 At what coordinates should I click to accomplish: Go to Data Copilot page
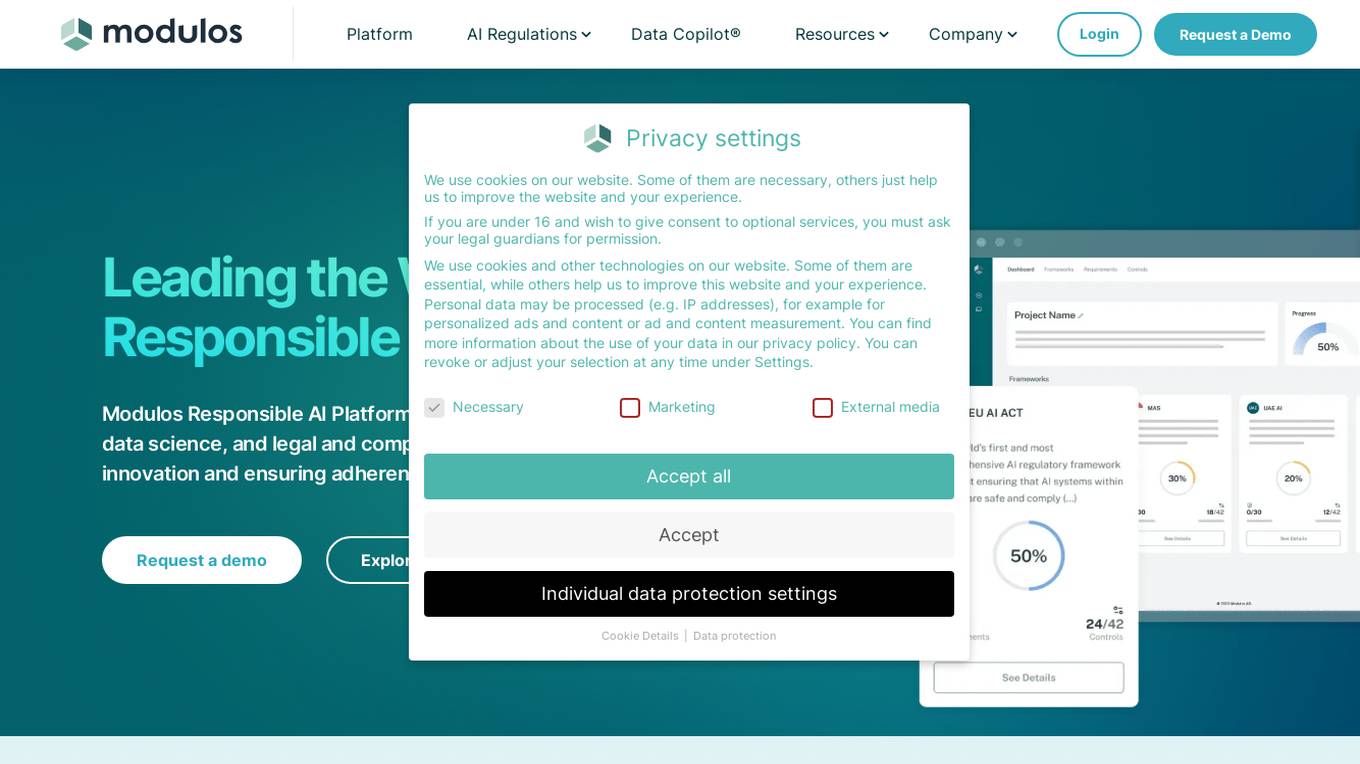pos(686,35)
